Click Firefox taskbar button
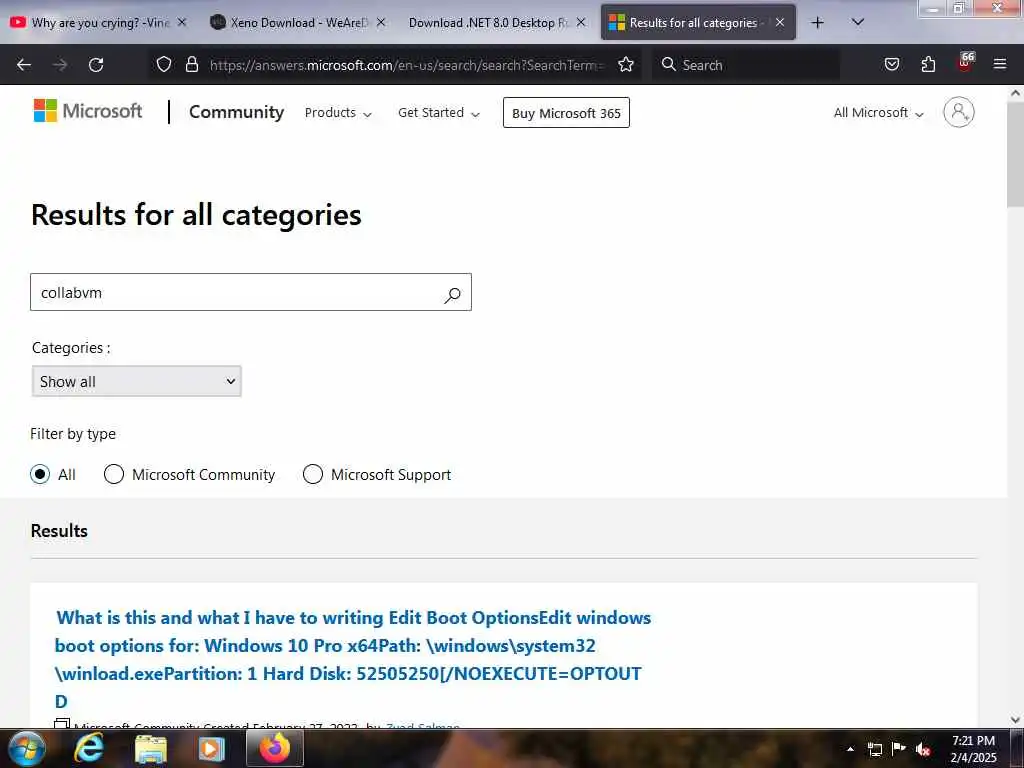The width and height of the screenshot is (1024, 768). click(x=275, y=748)
